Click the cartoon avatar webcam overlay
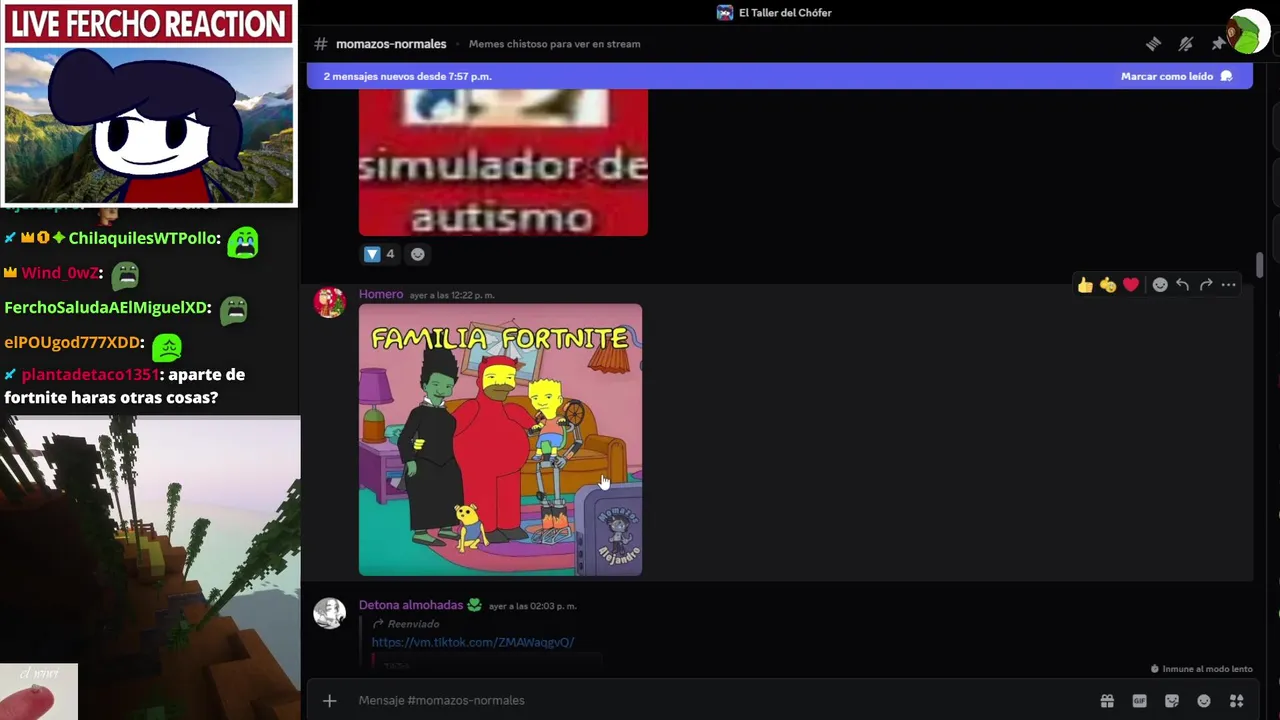This screenshot has height=720, width=1280. [x=149, y=125]
